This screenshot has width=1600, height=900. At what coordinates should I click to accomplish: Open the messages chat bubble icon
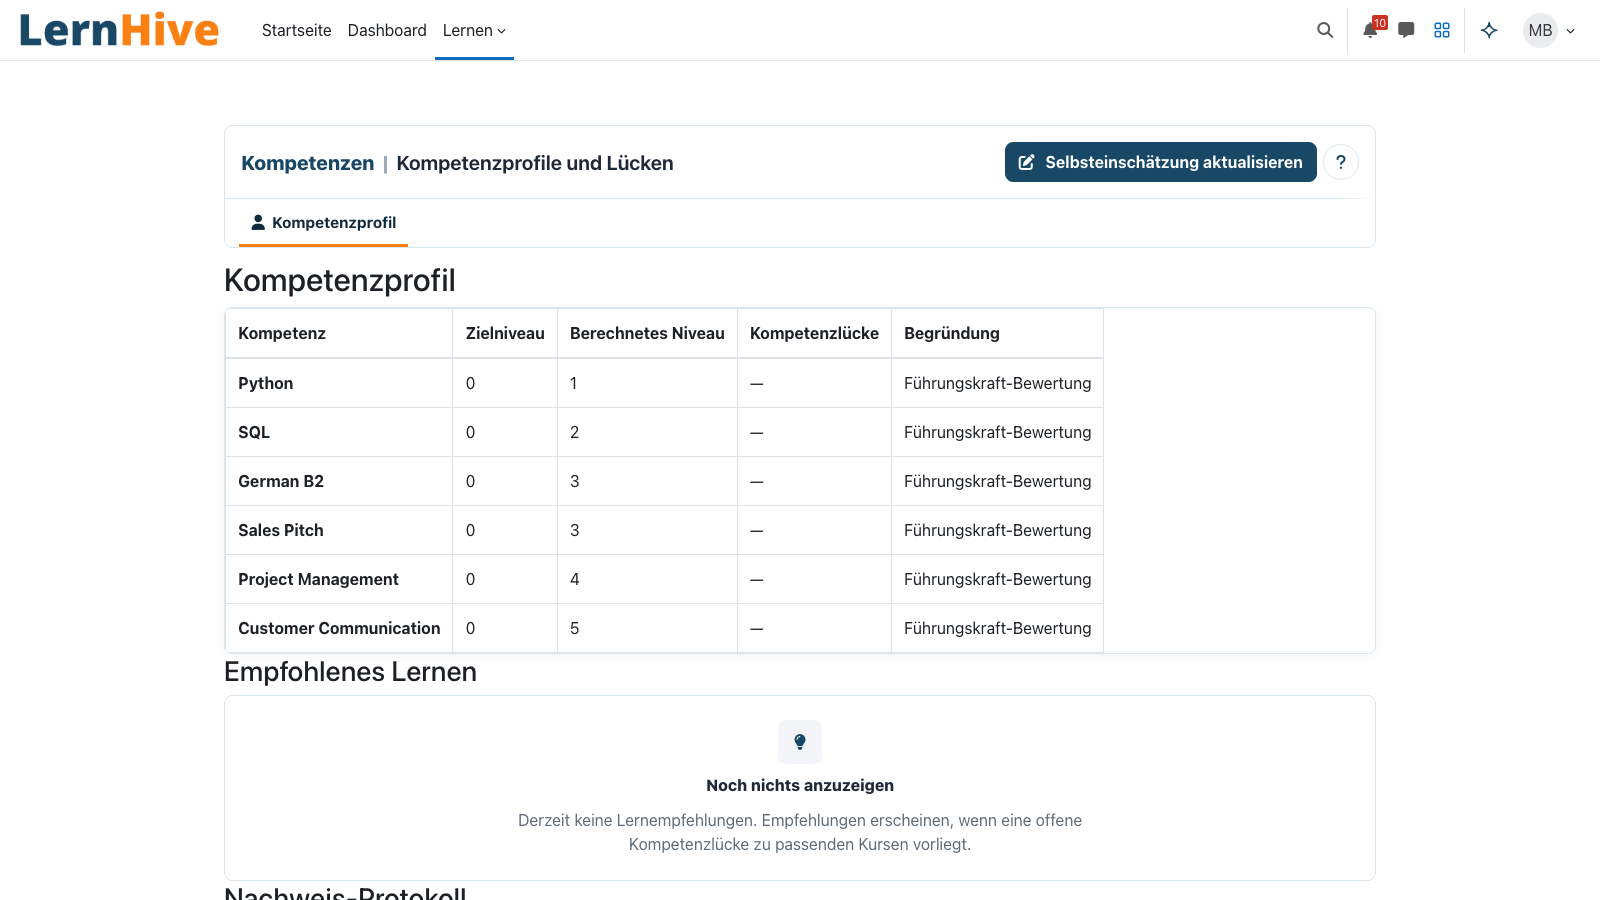point(1406,30)
